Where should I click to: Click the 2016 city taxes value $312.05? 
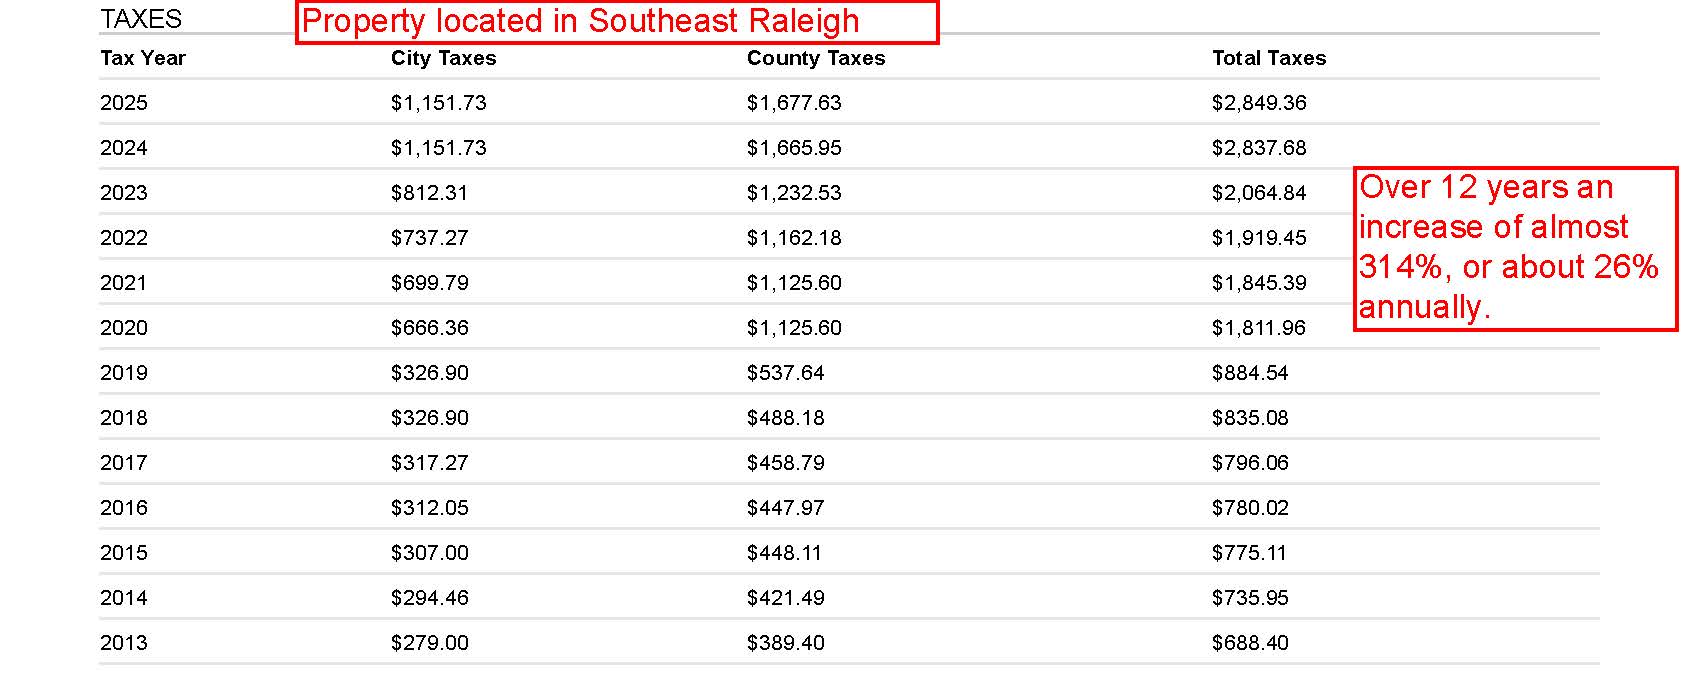click(x=429, y=508)
